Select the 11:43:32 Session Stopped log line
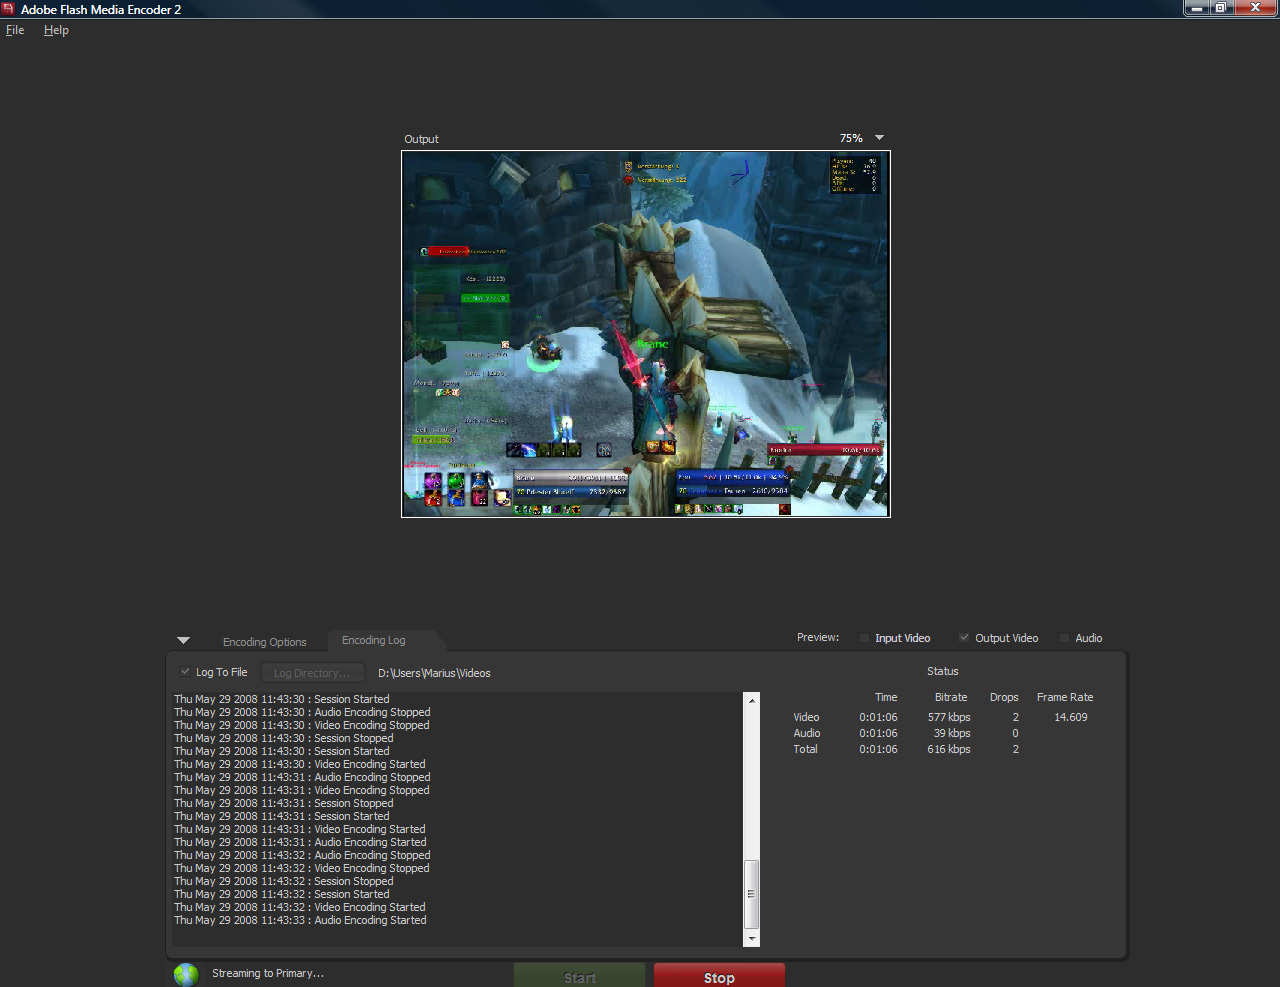The height and width of the screenshot is (987, 1280). pos(284,881)
